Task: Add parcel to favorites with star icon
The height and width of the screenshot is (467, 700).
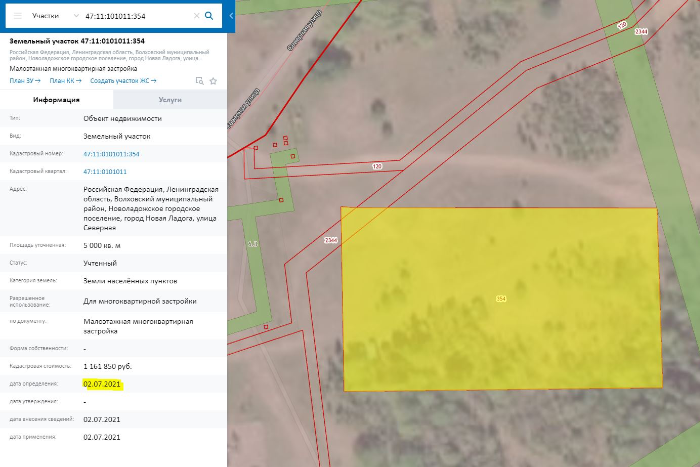Action: click(x=213, y=80)
